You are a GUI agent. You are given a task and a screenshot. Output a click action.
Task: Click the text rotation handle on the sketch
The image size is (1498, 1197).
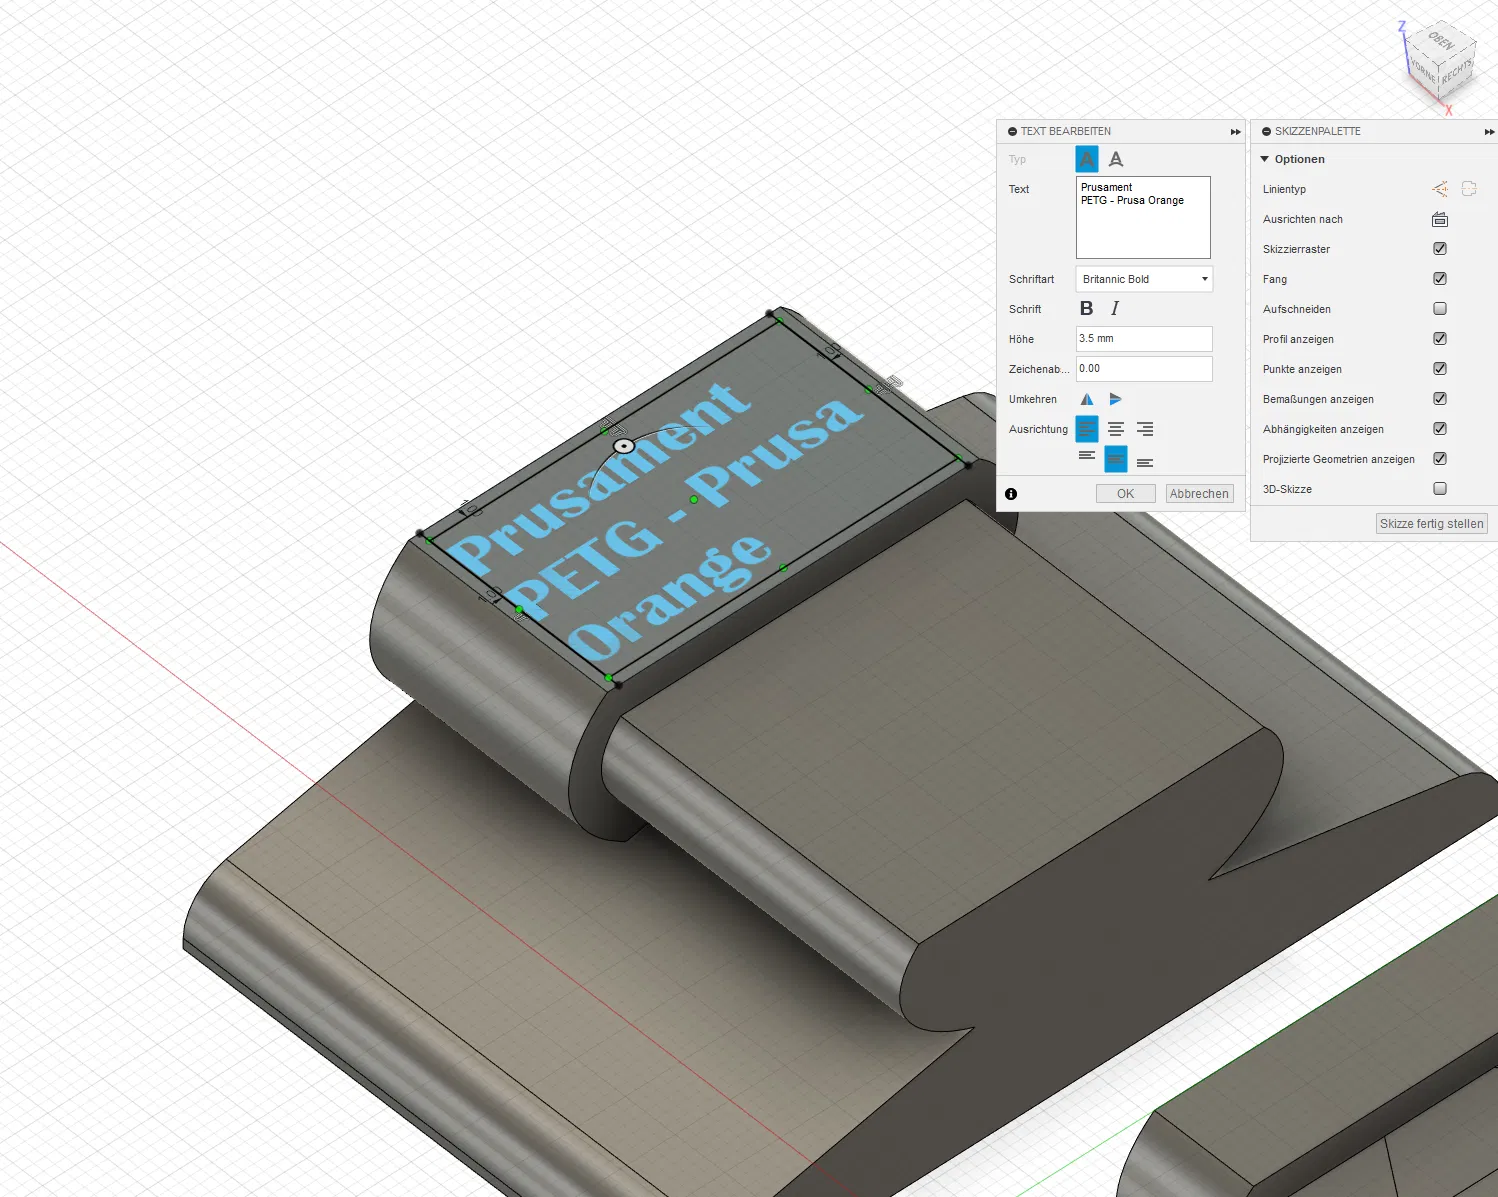pos(624,446)
